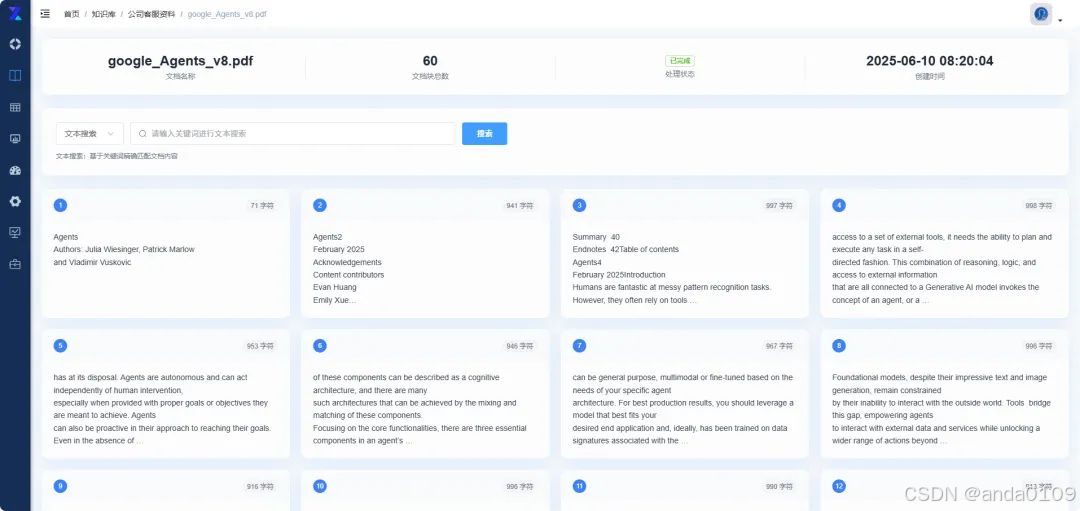Open the monitor chart sidebar icon
The height and width of the screenshot is (511, 1080).
tap(15, 138)
